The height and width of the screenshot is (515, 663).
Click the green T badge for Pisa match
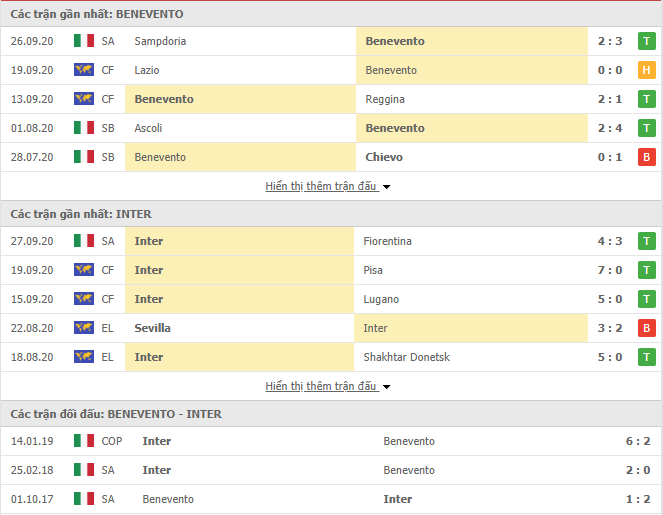point(647,270)
